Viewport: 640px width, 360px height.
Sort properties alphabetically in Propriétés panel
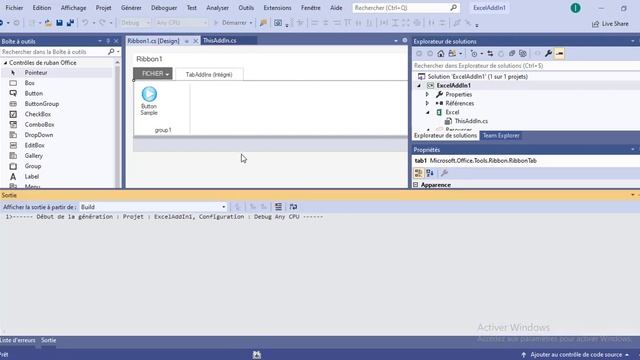[430, 173]
